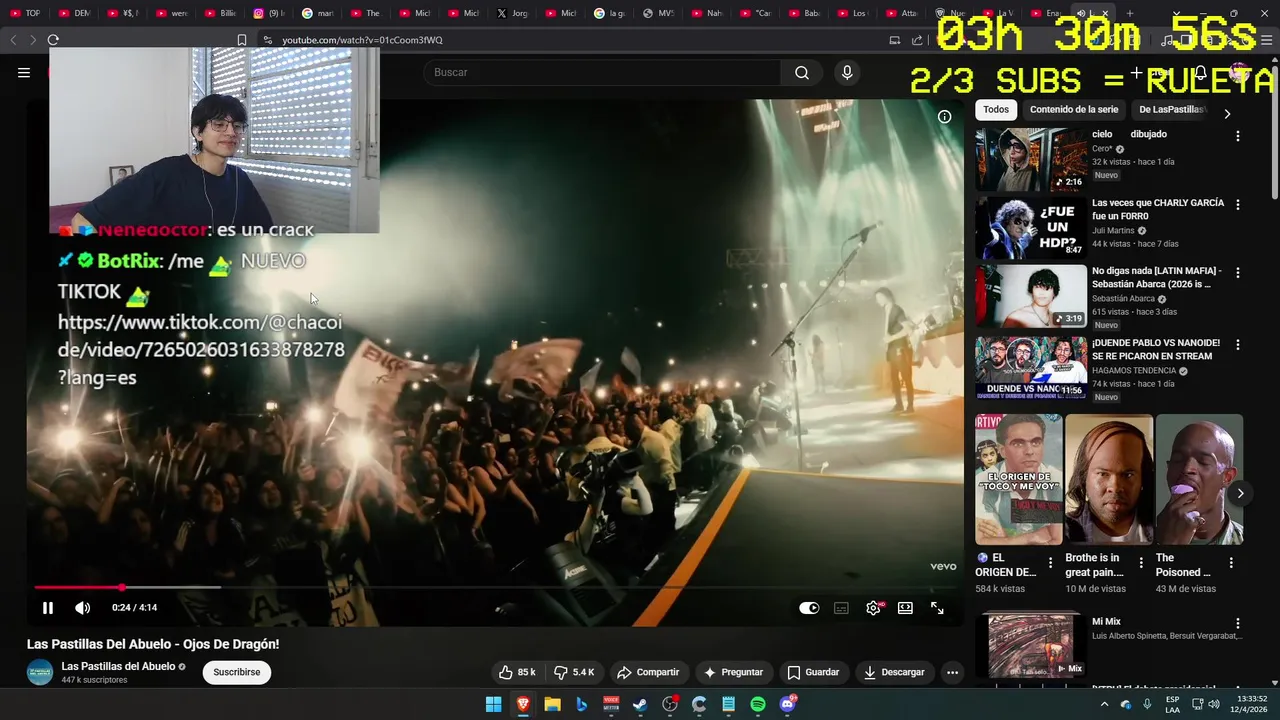Start voice search with microphone icon

847,72
